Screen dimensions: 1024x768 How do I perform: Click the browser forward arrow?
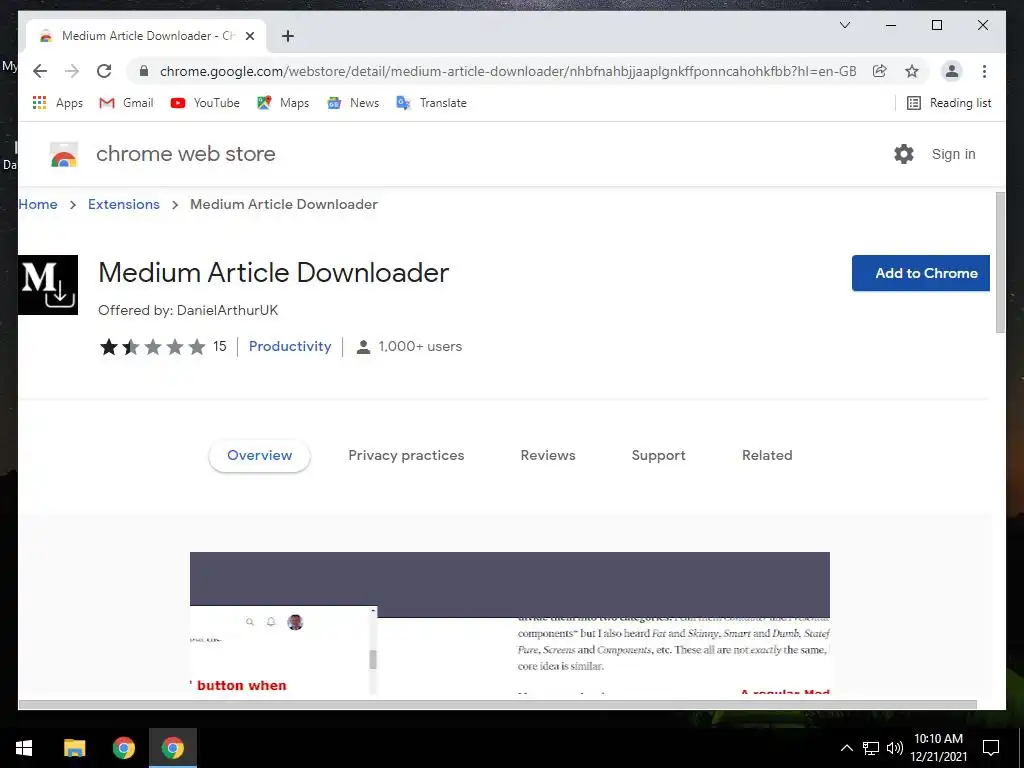(72, 71)
